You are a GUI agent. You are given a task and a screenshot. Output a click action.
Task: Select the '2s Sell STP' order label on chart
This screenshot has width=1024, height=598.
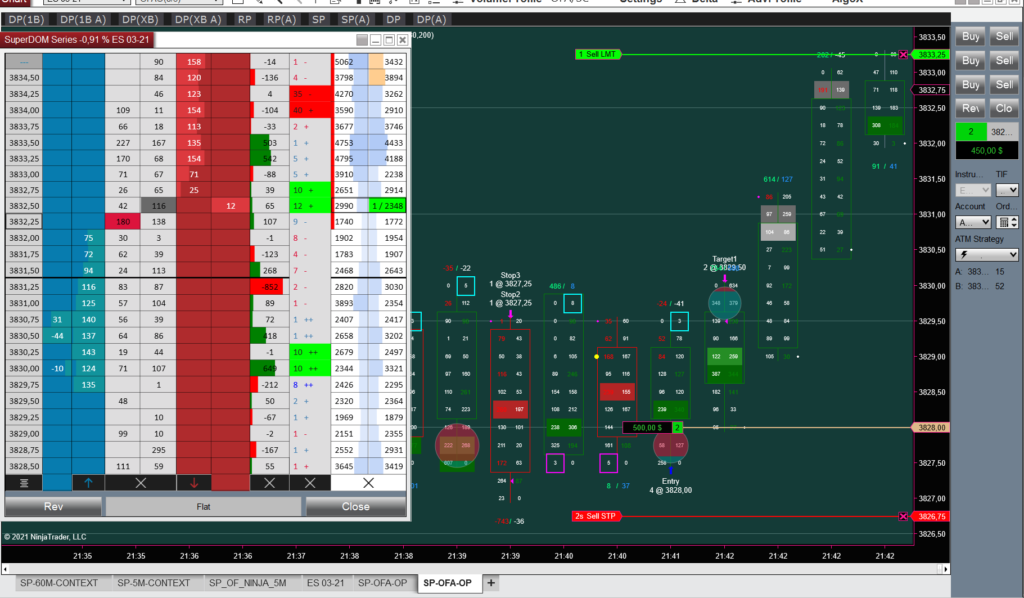[x=596, y=516]
